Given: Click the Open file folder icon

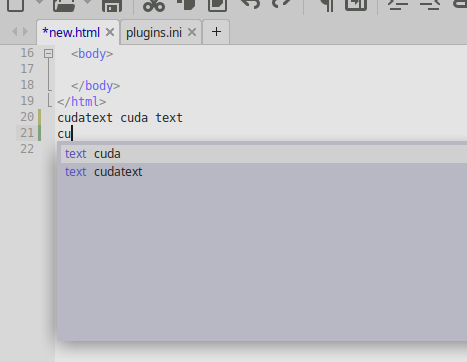Looking at the screenshot, I should click(64, 5).
